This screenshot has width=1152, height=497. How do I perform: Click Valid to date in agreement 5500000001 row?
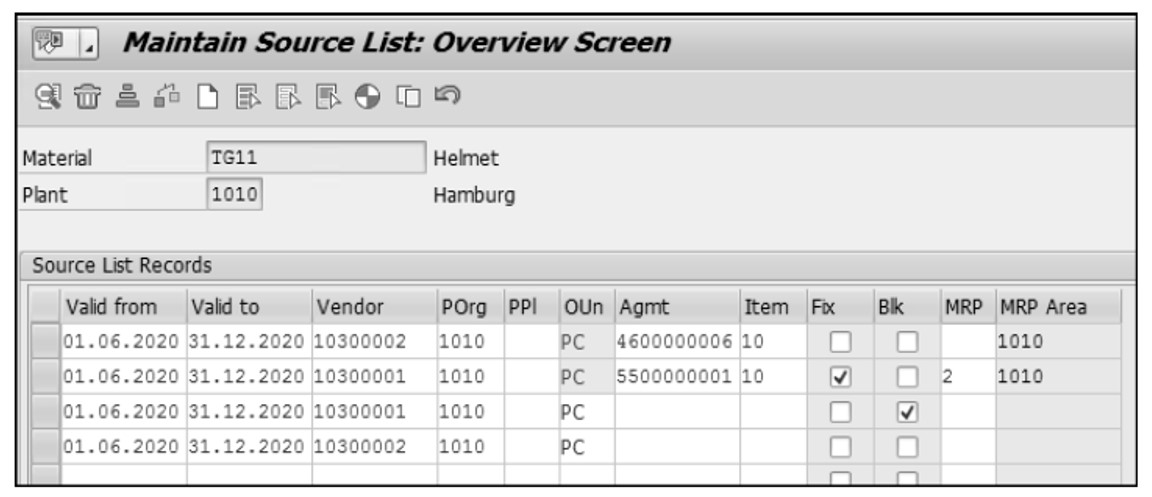pos(249,377)
